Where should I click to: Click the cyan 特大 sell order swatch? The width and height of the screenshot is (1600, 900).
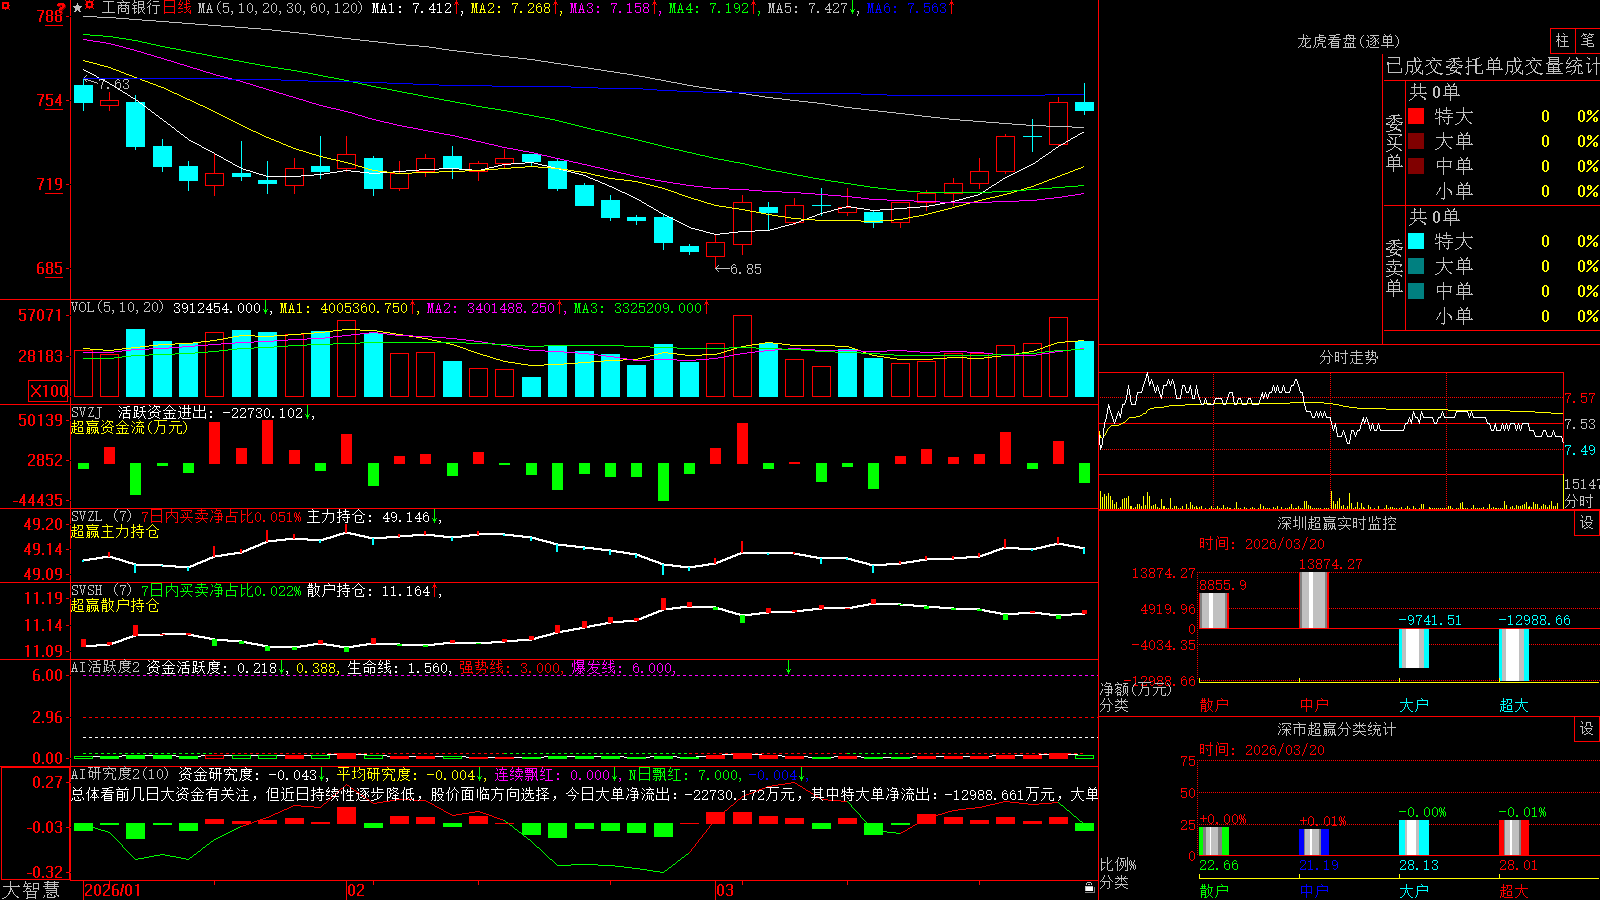[1416, 241]
